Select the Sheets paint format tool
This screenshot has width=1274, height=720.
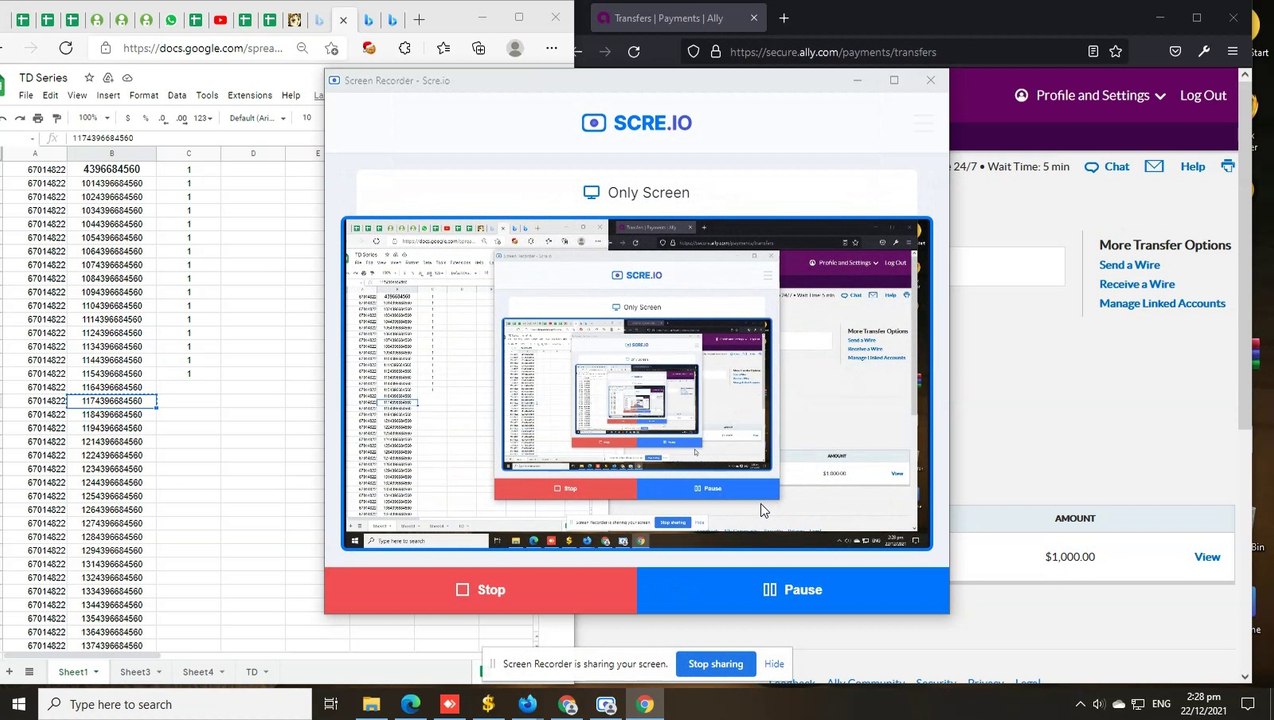point(56,118)
